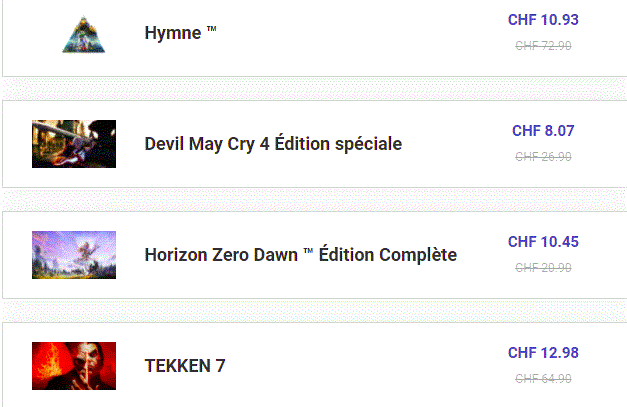Select the TEKKEN 7 cover thumbnail

(74, 366)
